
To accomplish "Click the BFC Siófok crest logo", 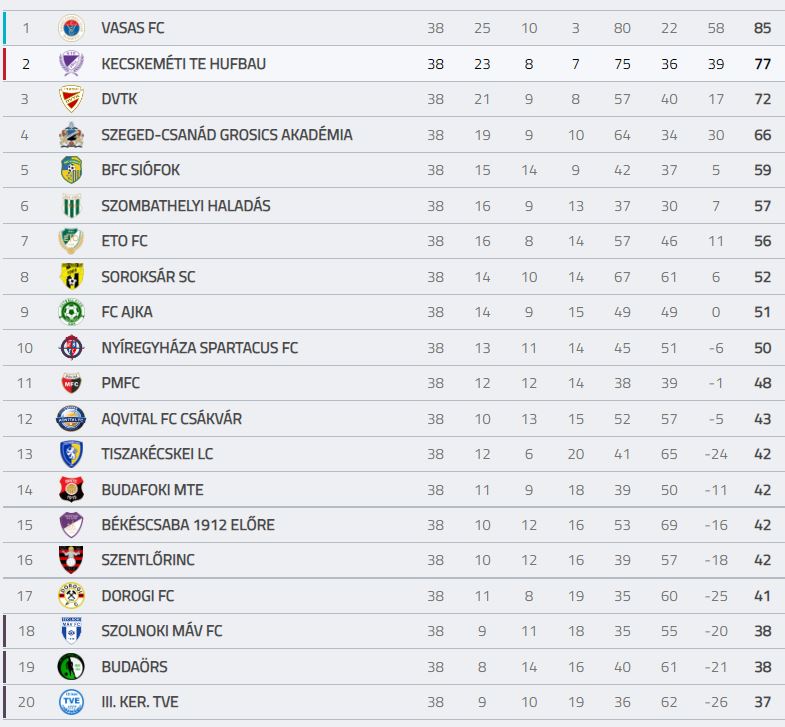I will (x=71, y=170).
